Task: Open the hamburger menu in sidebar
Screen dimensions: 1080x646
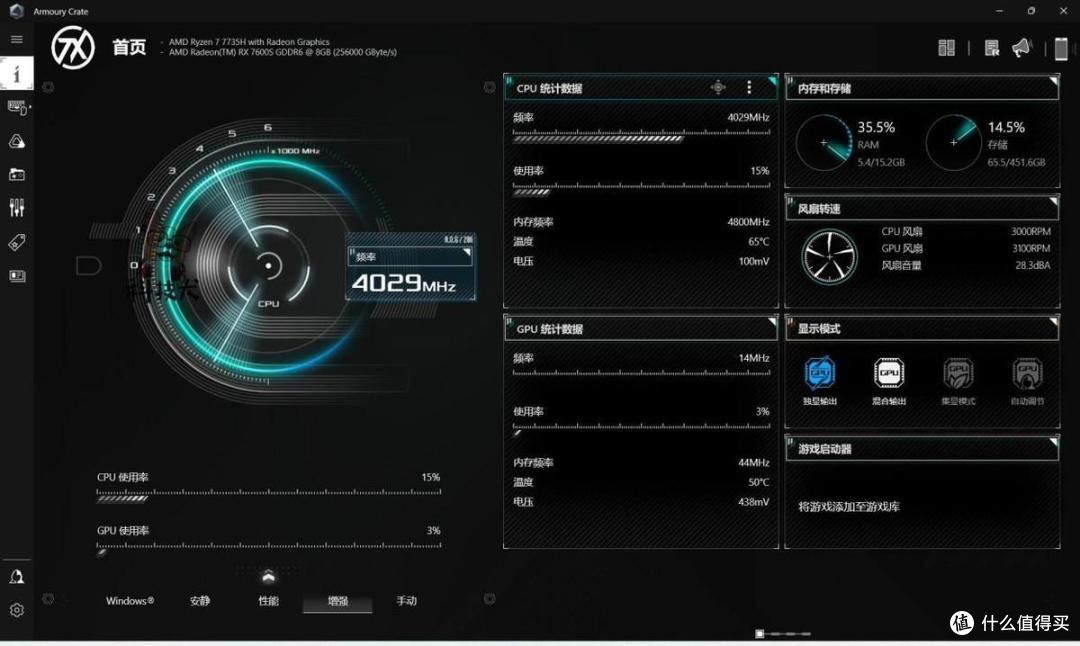Action: (x=17, y=39)
